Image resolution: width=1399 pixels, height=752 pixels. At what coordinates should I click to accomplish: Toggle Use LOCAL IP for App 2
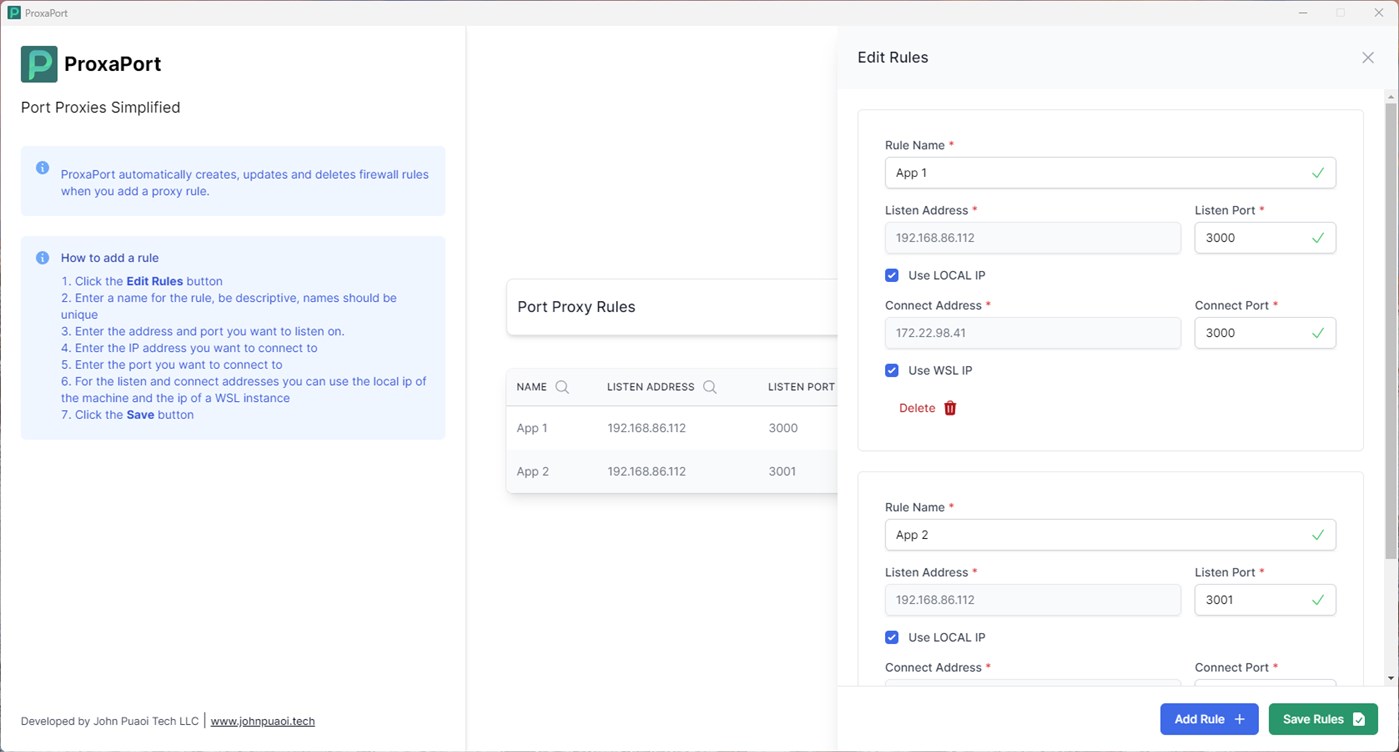tap(892, 637)
